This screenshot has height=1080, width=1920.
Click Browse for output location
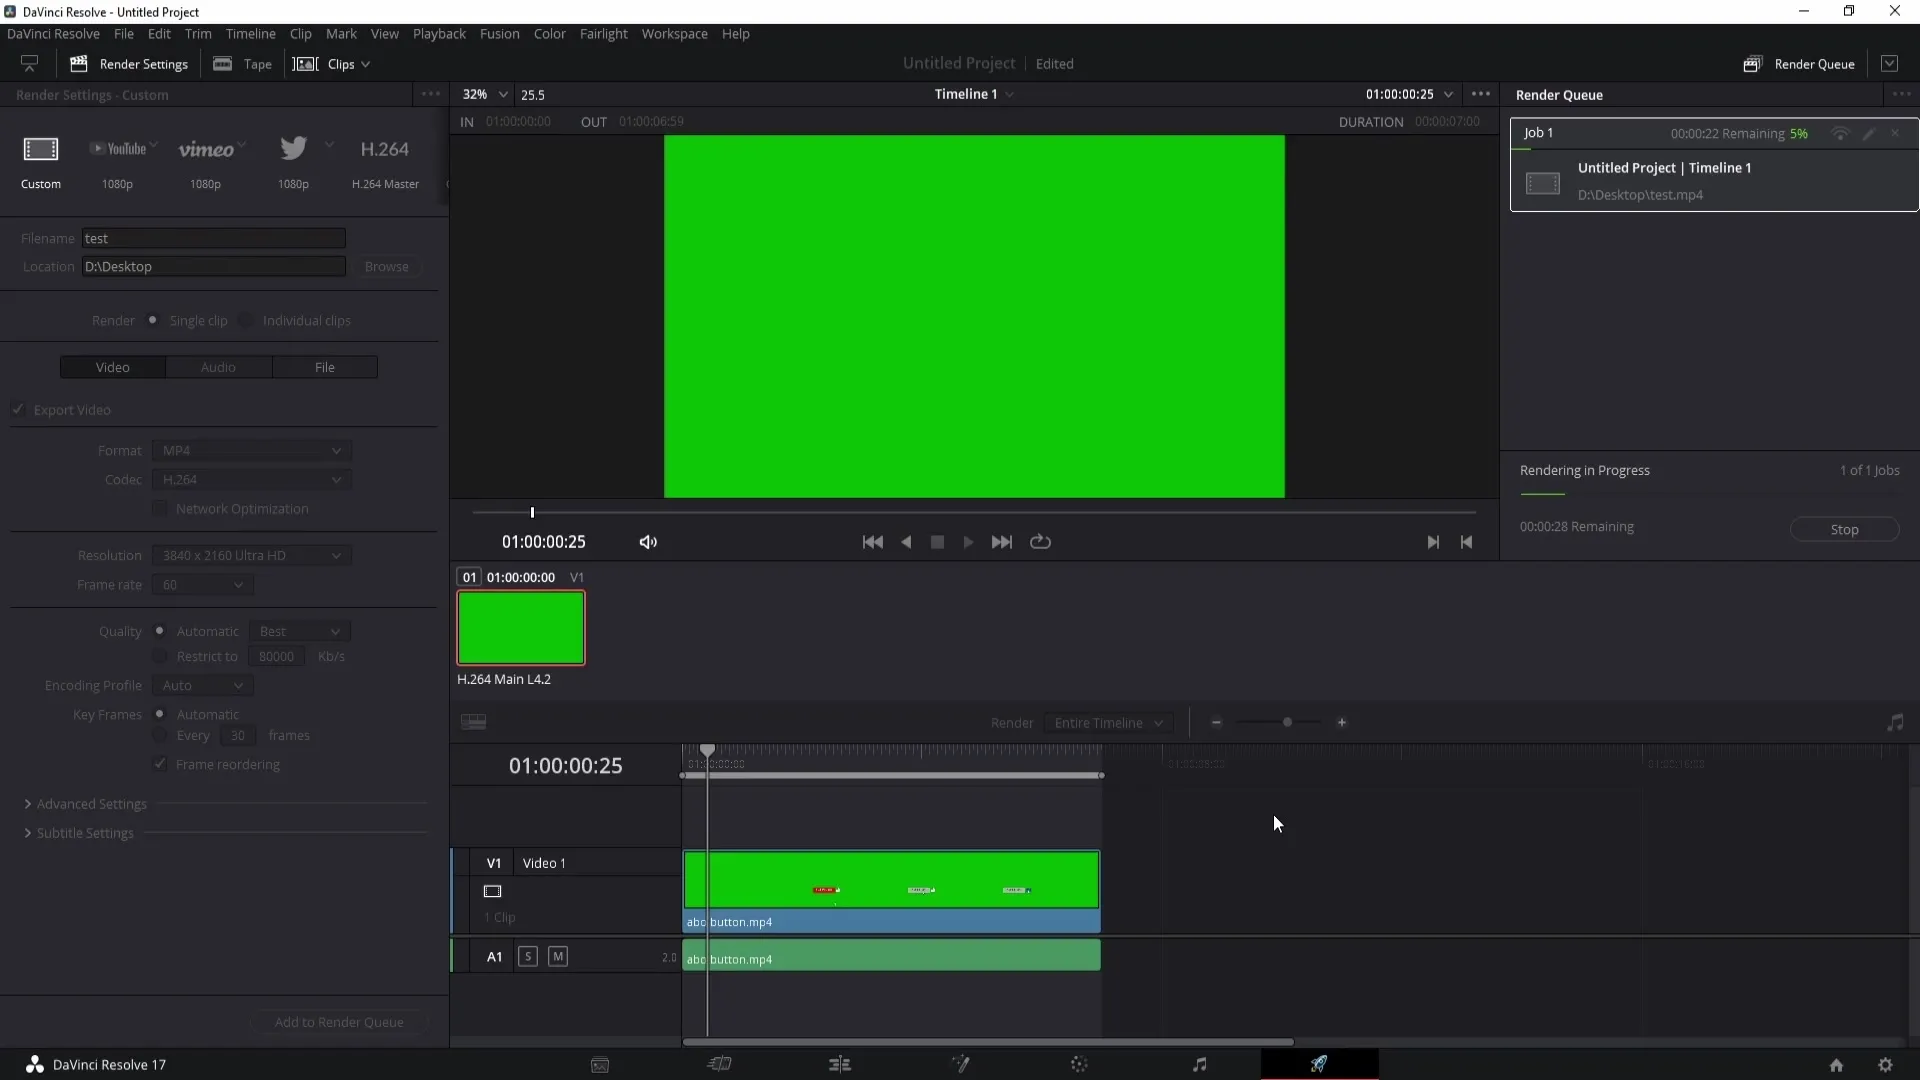(x=386, y=267)
